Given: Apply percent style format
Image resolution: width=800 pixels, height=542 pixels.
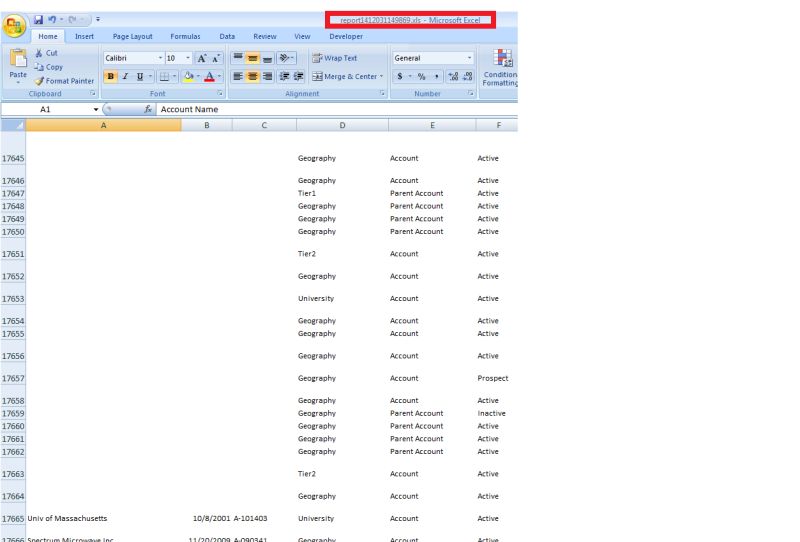Looking at the screenshot, I should click(x=421, y=77).
